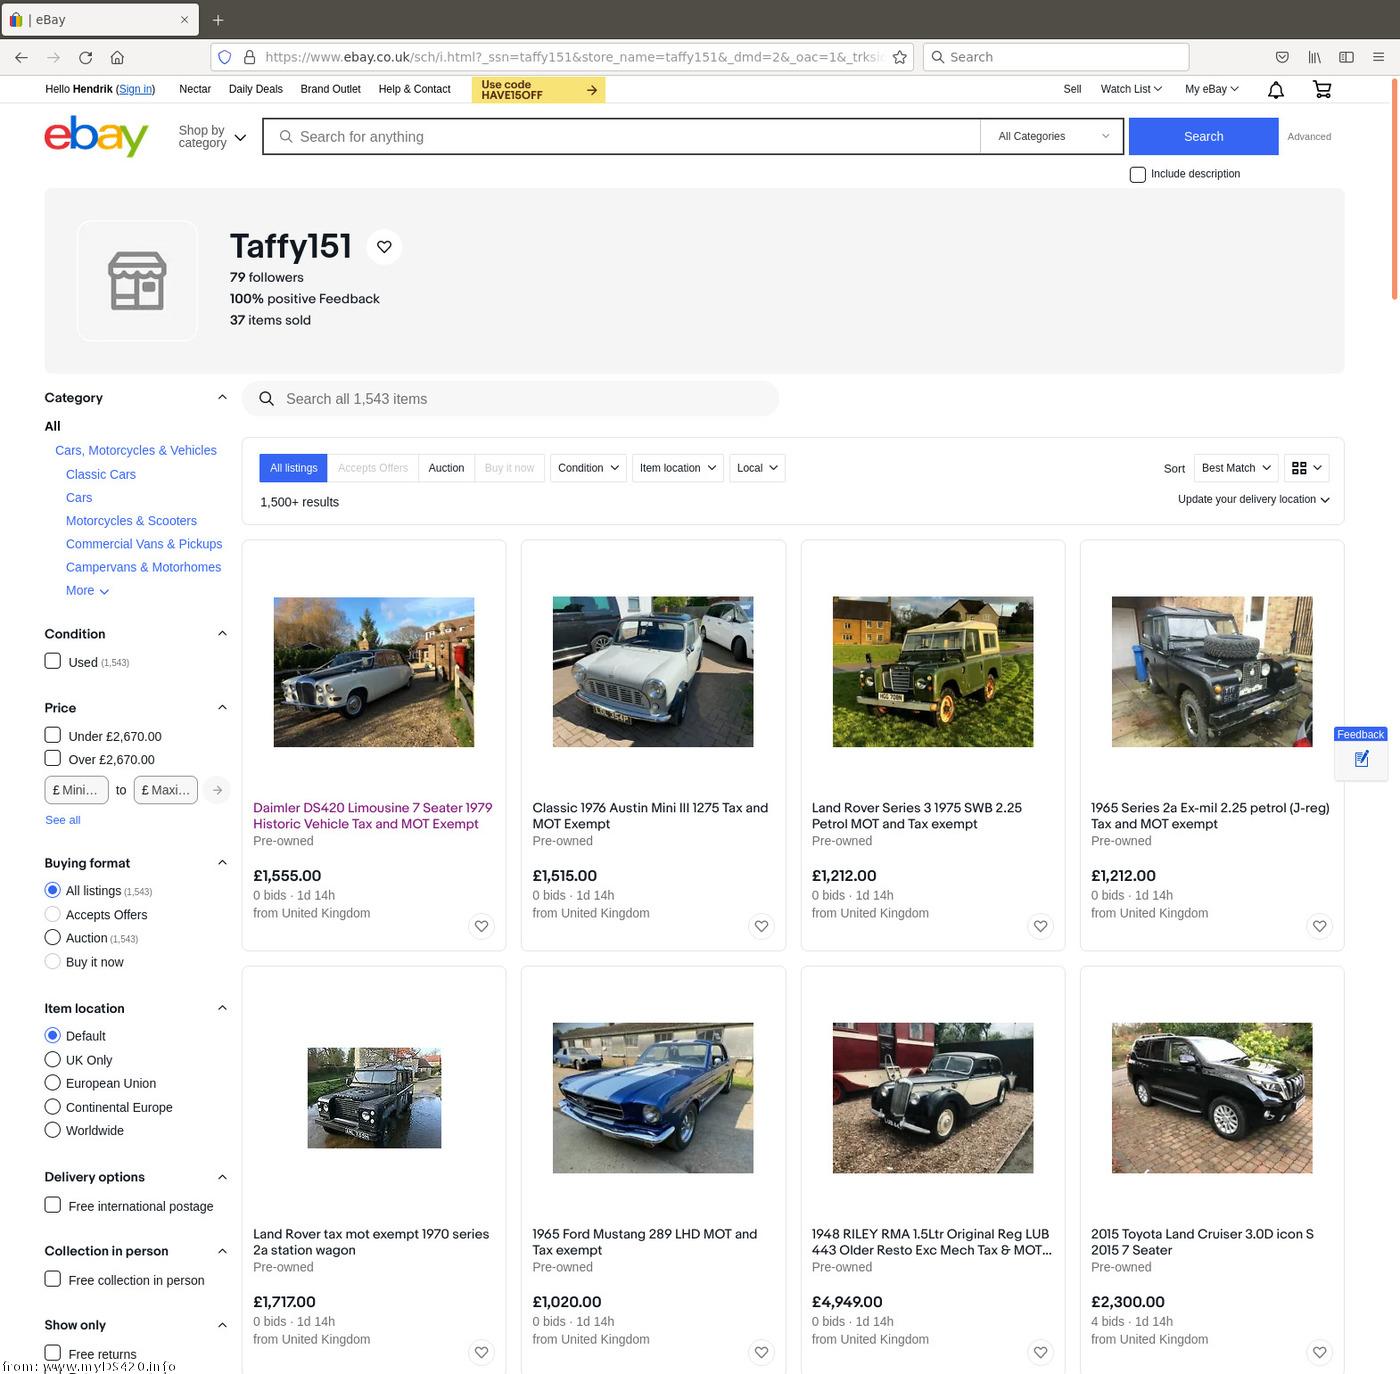Open the Best Match sort dropdown
The width and height of the screenshot is (1400, 1374).
[1236, 468]
